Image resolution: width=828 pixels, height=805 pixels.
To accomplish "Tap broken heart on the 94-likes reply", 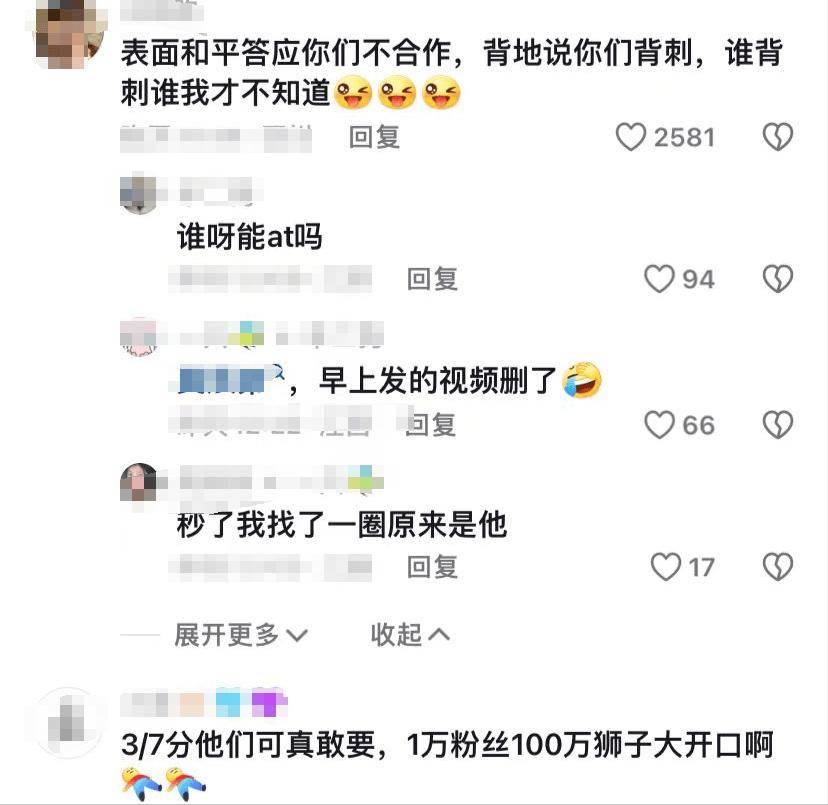I will pyautogui.click(x=778, y=278).
